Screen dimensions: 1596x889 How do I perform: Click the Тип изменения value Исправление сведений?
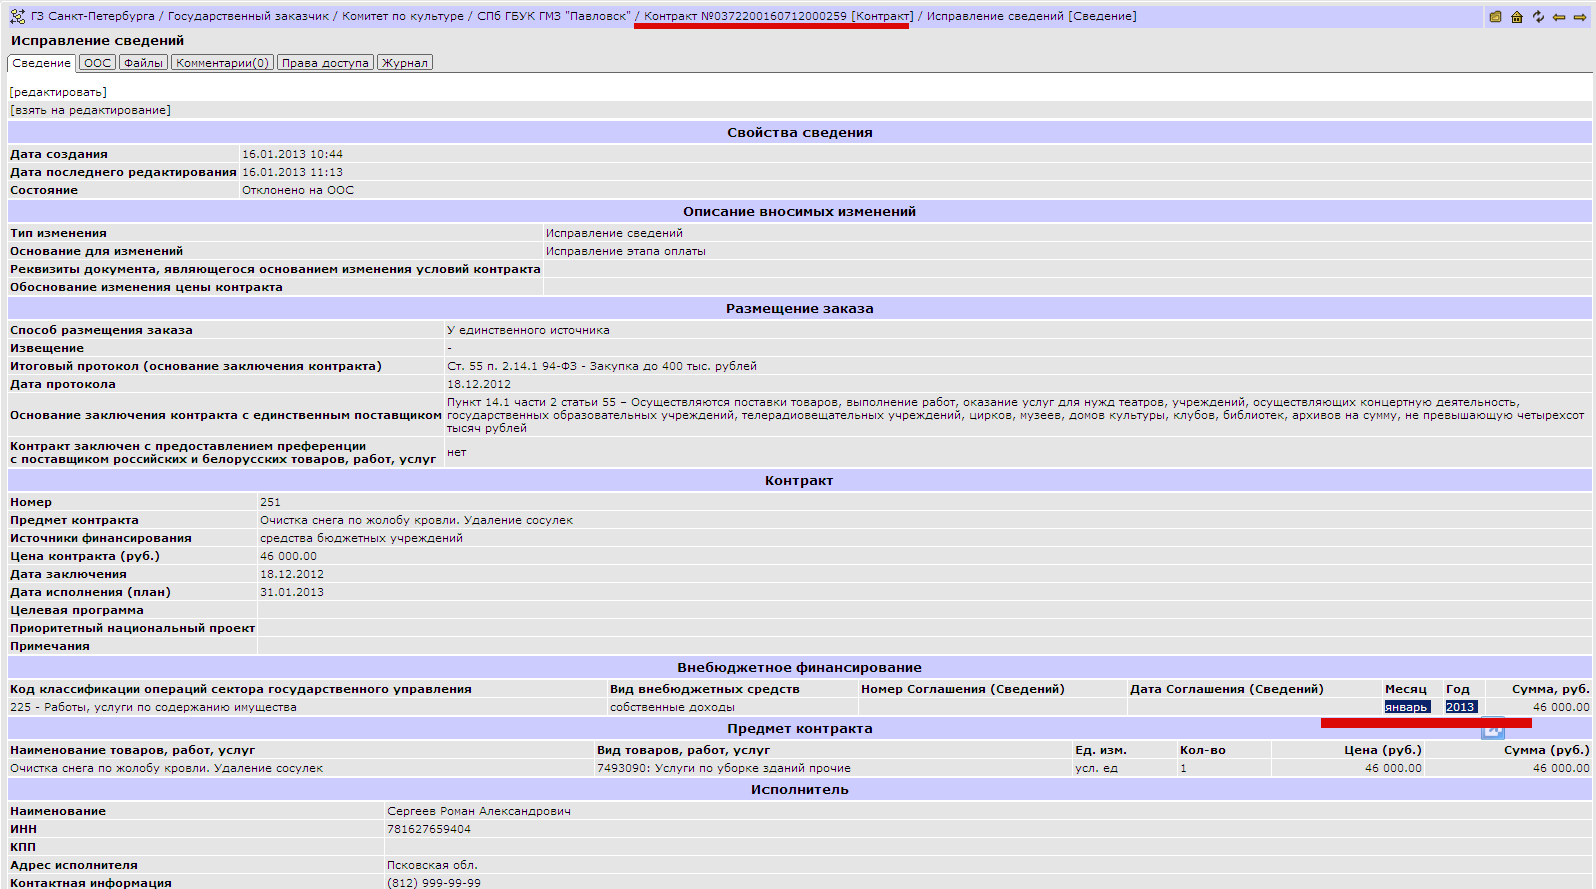(x=614, y=233)
